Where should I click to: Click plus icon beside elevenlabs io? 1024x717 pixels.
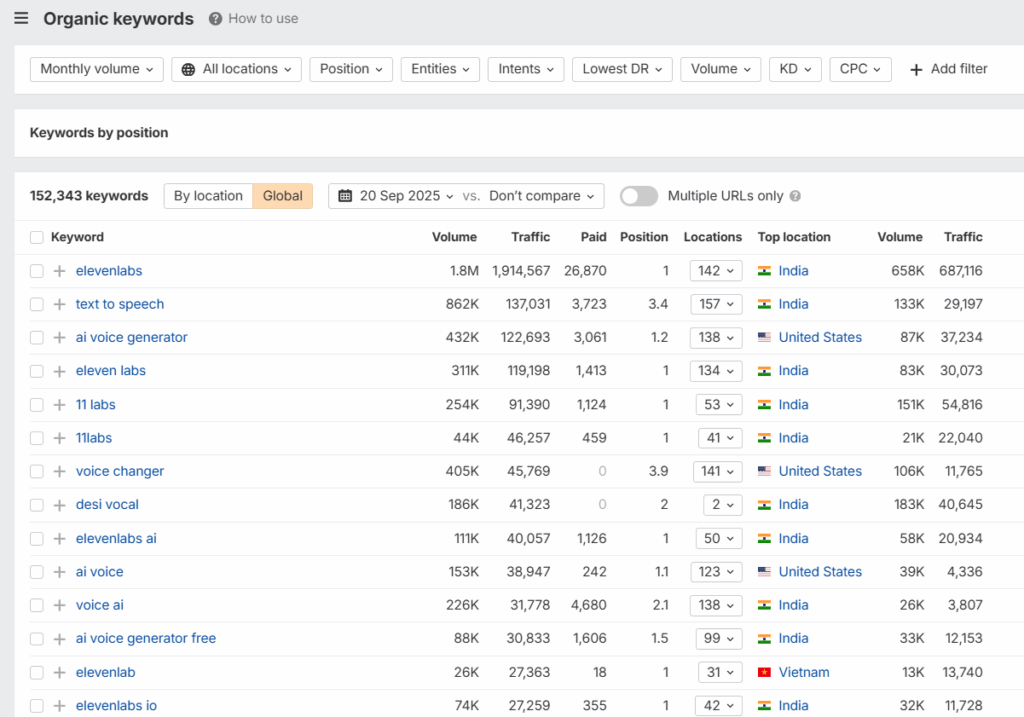[59, 706]
